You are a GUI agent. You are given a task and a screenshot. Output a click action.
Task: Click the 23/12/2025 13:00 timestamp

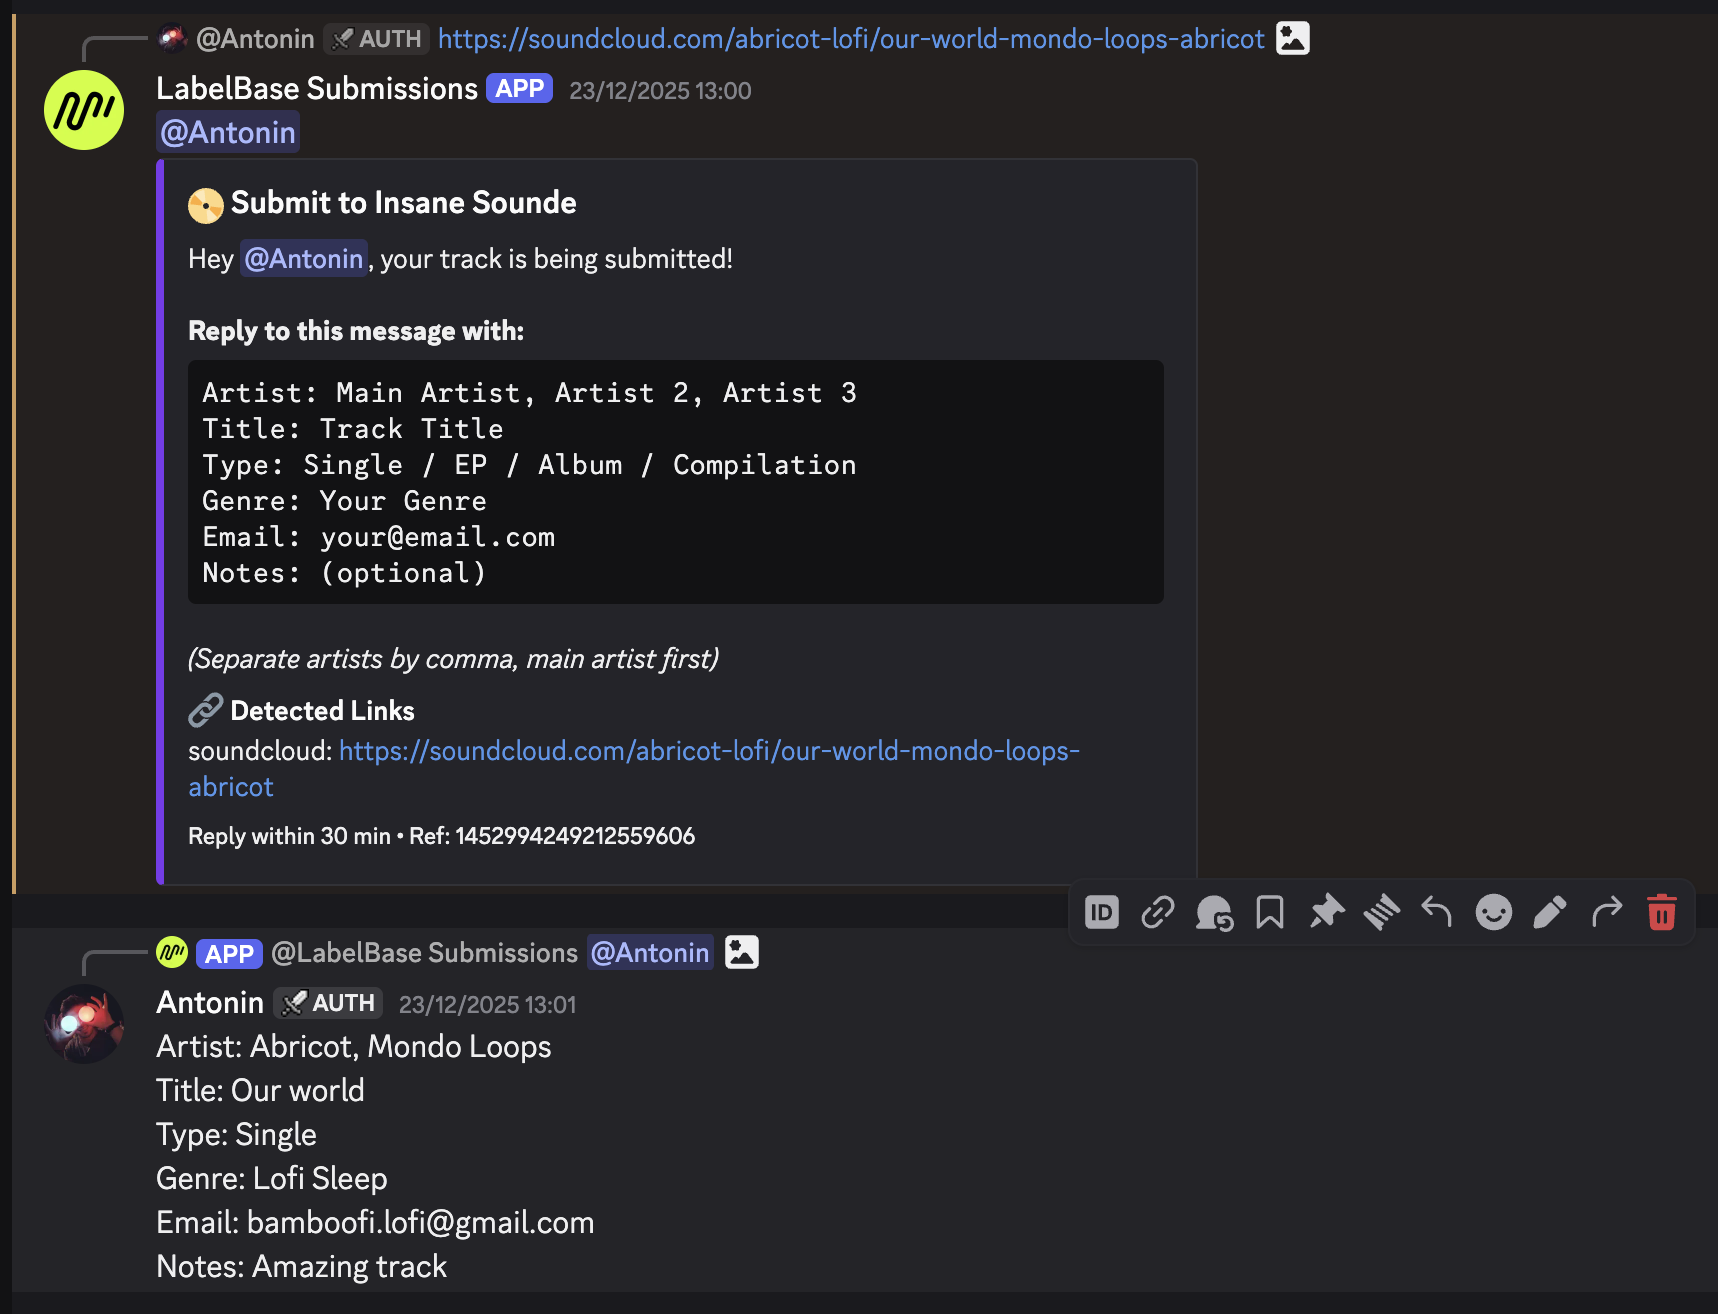coord(660,90)
